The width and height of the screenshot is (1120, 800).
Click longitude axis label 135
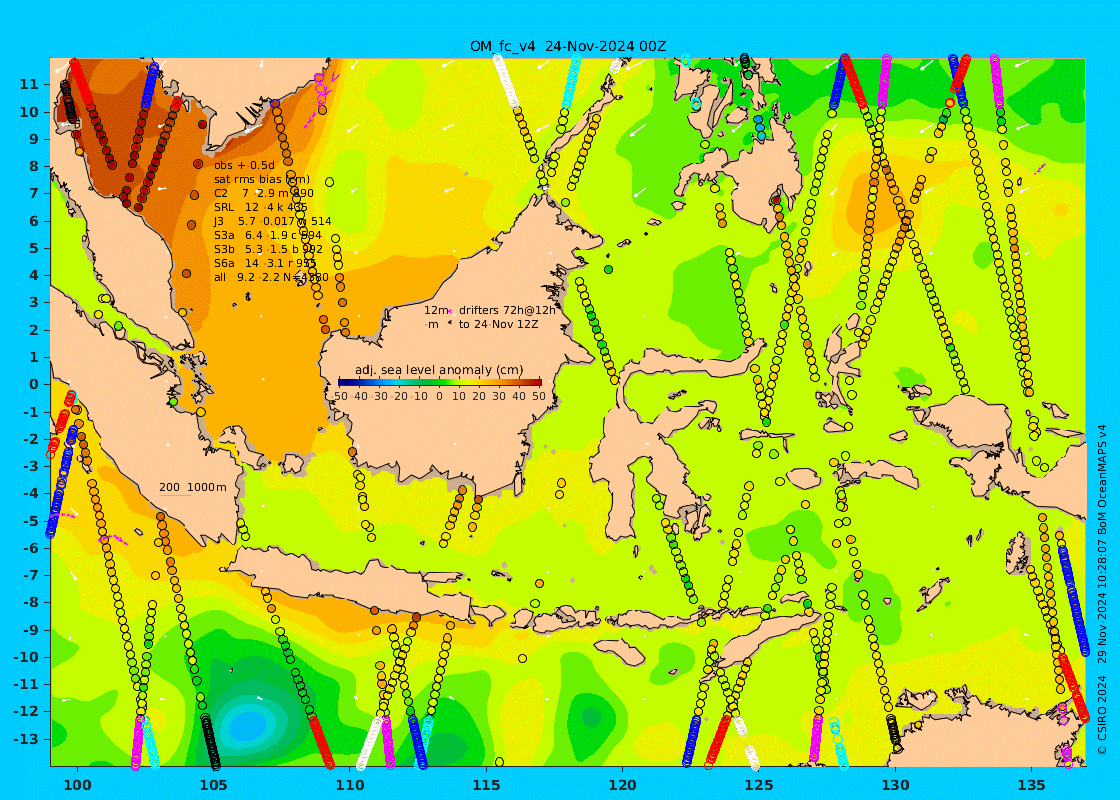tap(1031, 785)
